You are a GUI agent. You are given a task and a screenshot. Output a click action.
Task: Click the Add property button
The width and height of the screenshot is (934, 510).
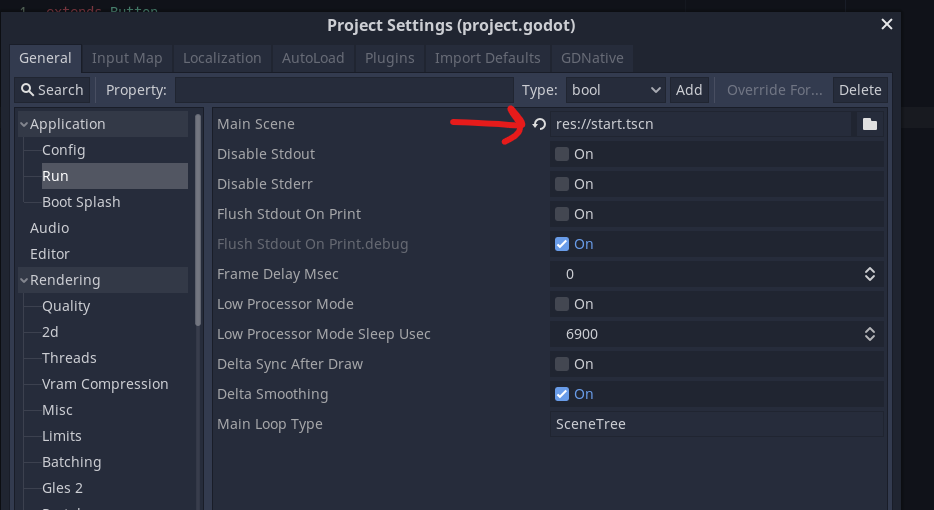pyautogui.click(x=689, y=90)
